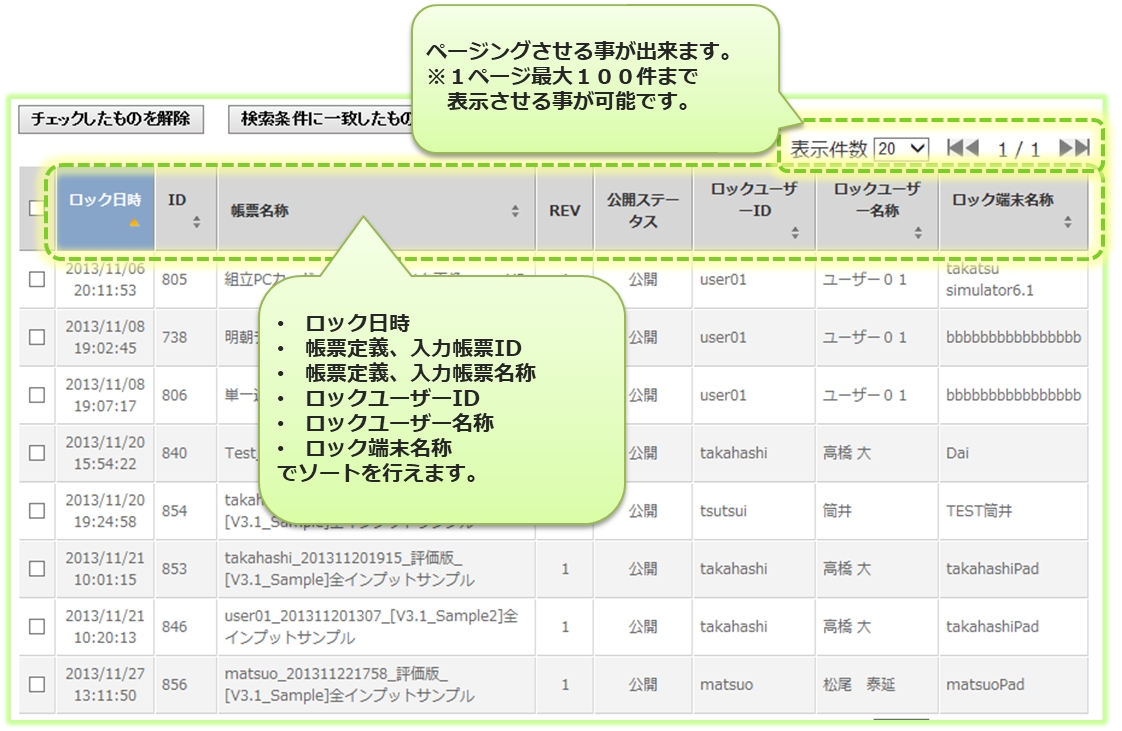The height and width of the screenshot is (731, 1122).
Task: Sort by the REV column header
Action: (x=564, y=211)
